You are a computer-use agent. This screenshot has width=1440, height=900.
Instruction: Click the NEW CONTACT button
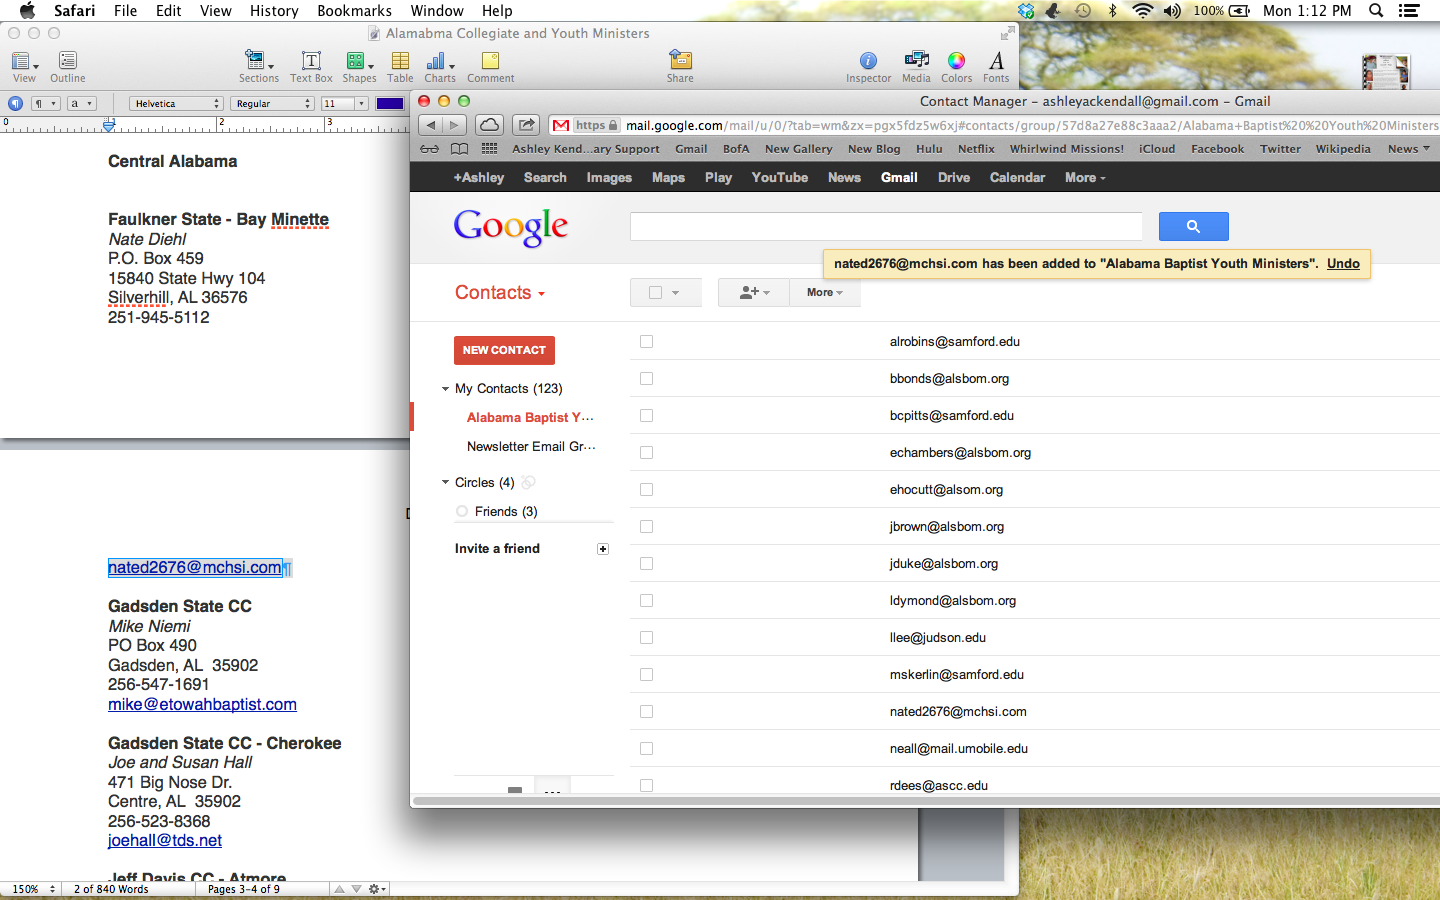[x=504, y=350]
